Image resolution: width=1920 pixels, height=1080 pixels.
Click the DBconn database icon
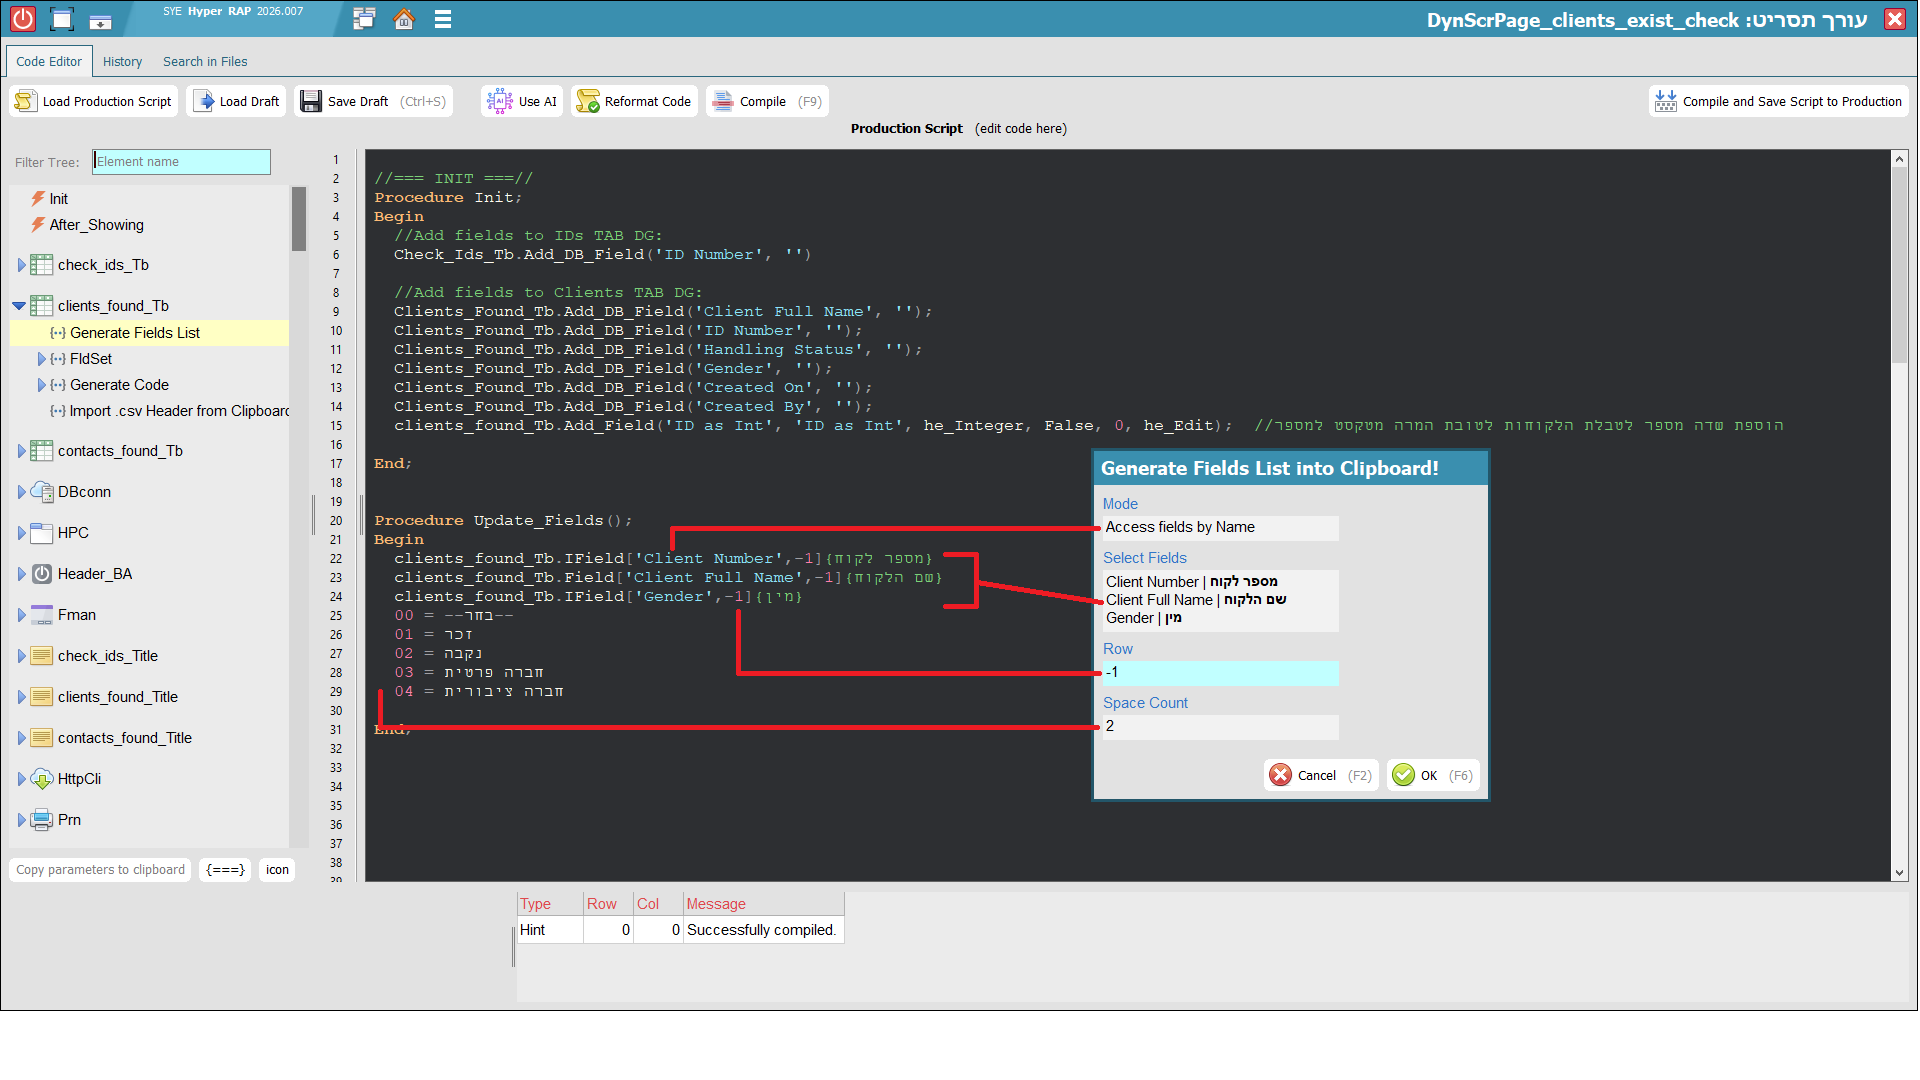pyautogui.click(x=42, y=492)
